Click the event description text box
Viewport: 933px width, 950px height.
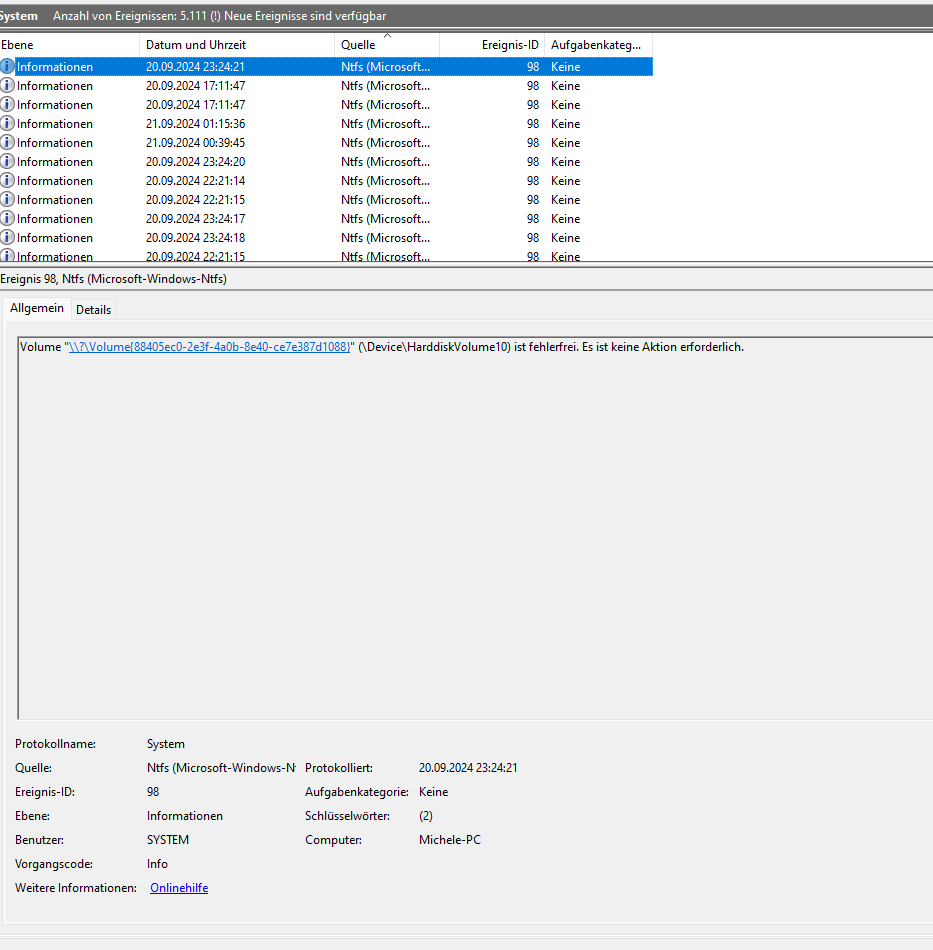pos(476,528)
